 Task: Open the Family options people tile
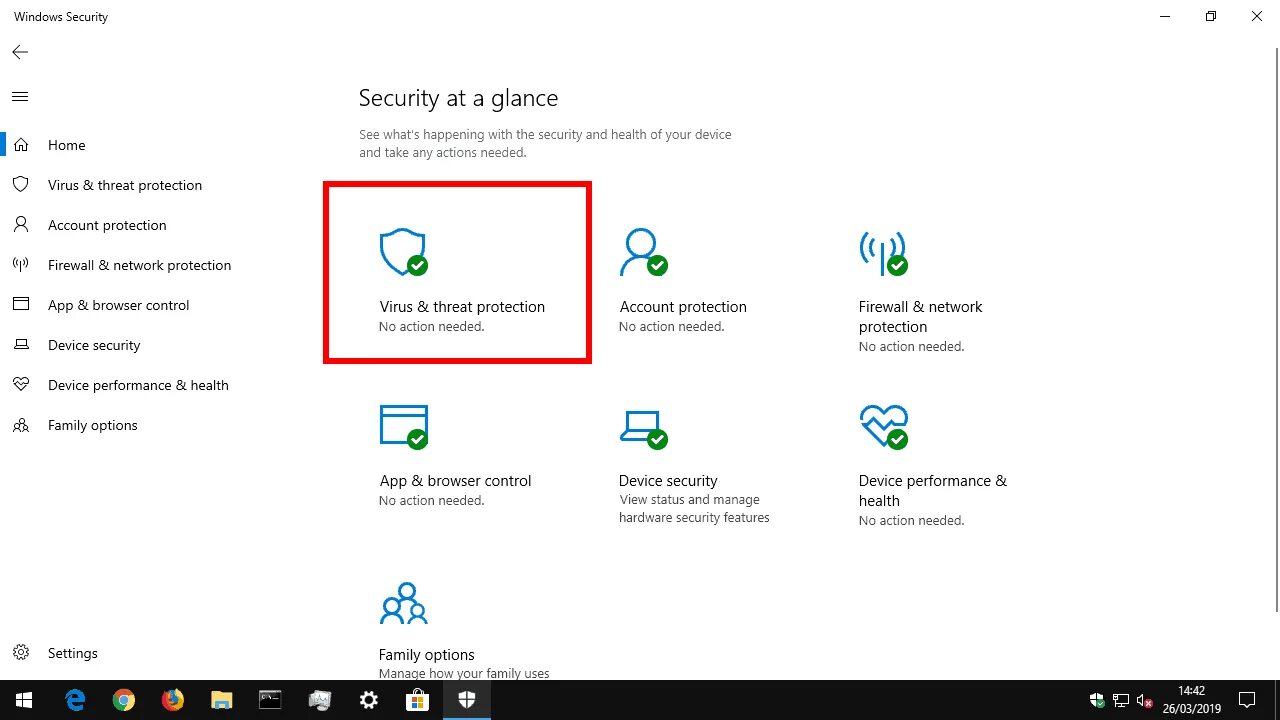tap(464, 630)
